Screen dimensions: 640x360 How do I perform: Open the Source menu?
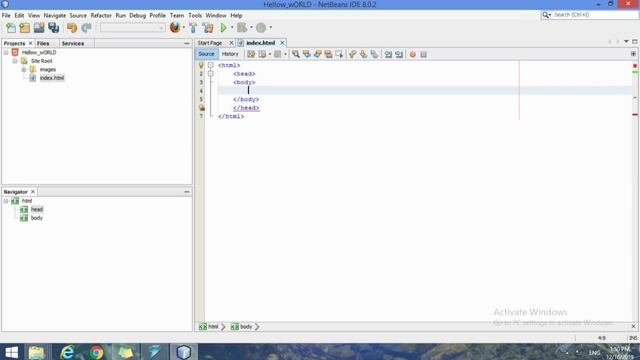click(x=78, y=16)
